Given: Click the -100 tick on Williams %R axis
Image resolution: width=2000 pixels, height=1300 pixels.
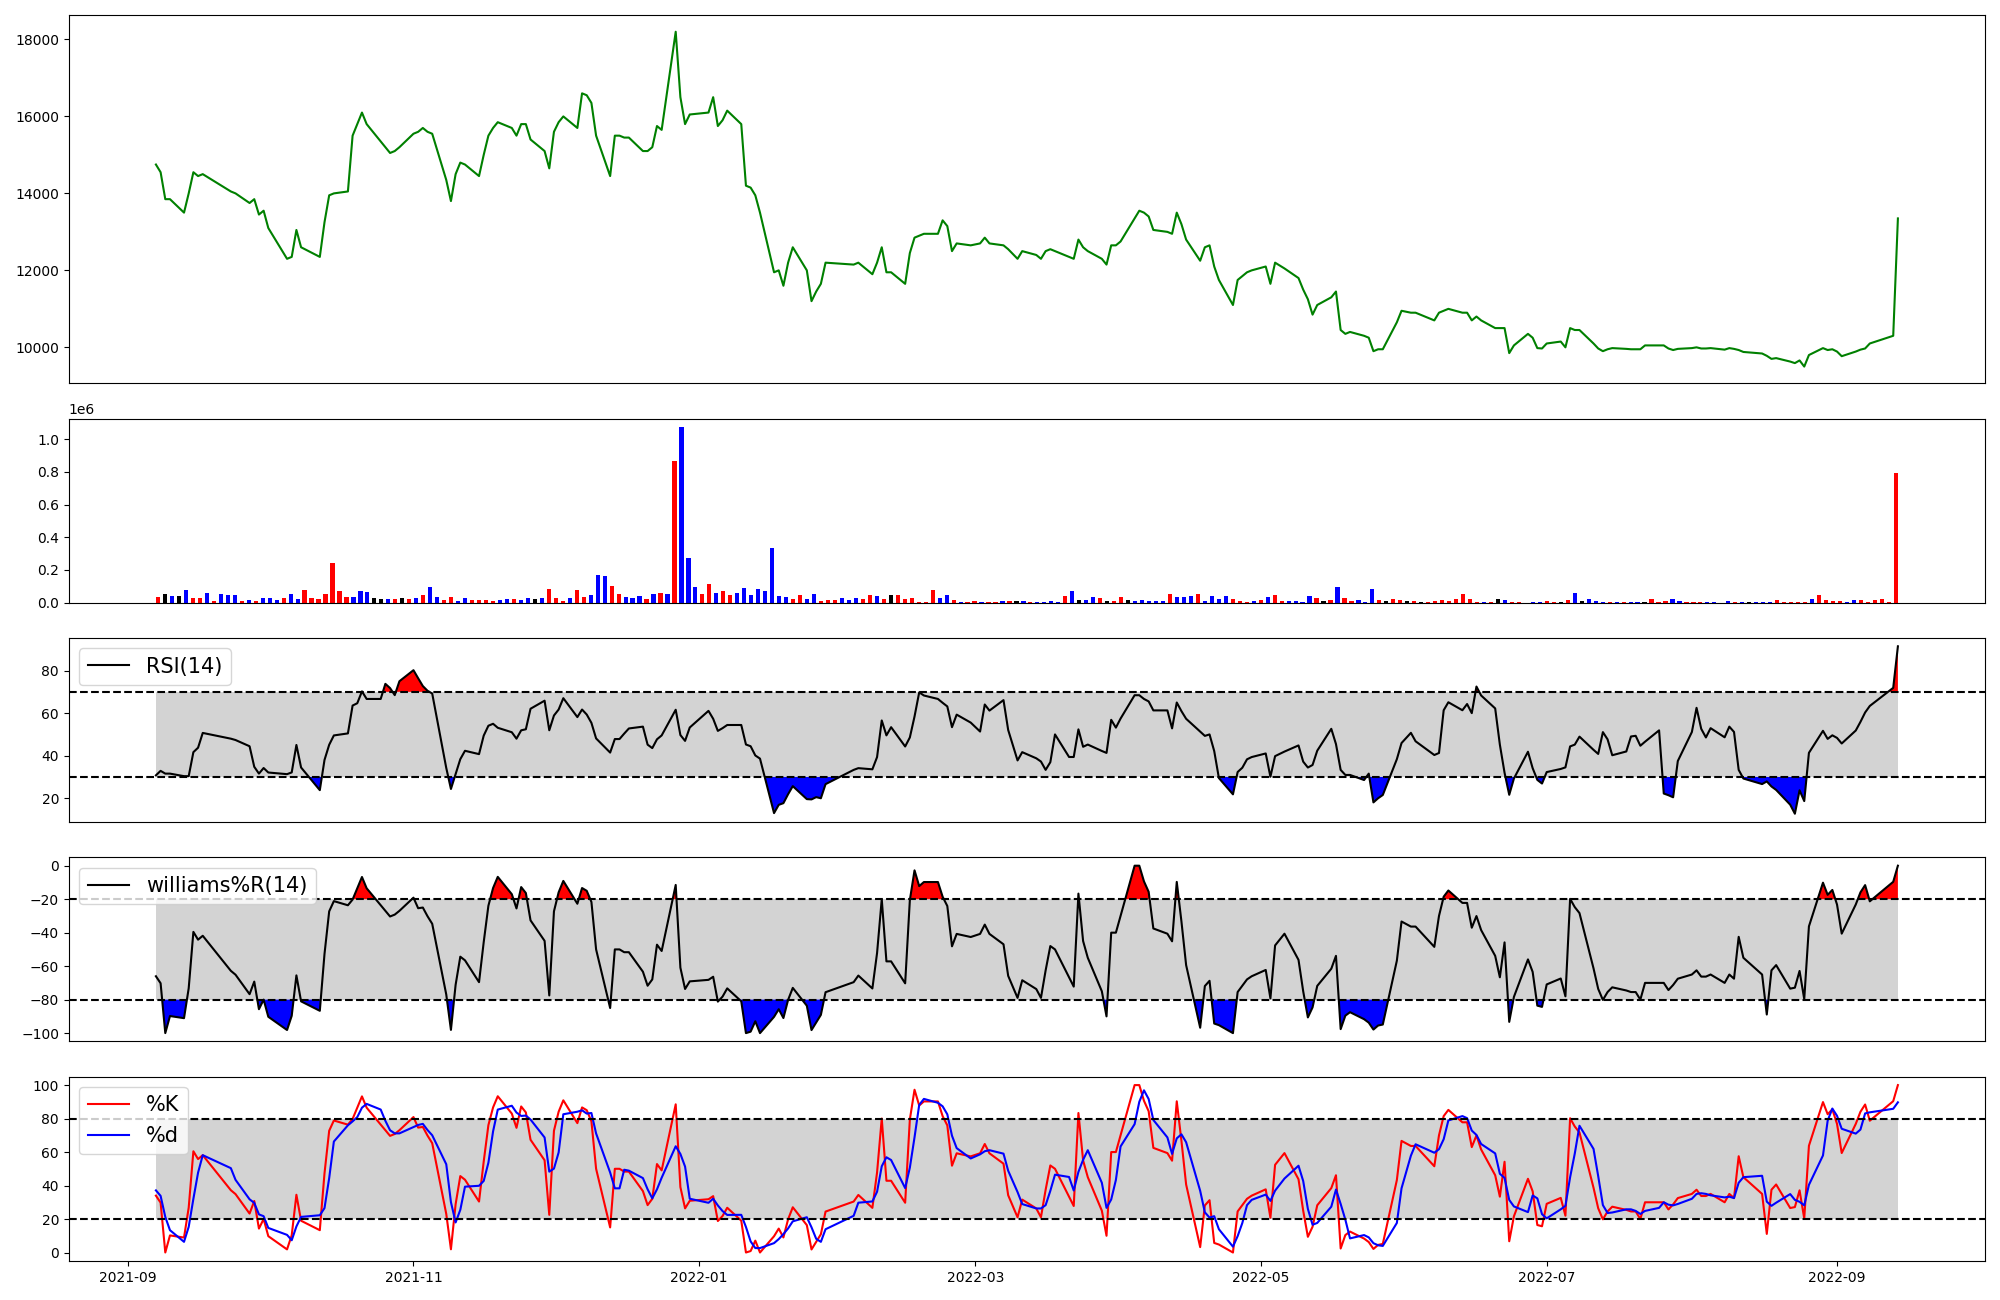Looking at the screenshot, I should pos(40,1034).
